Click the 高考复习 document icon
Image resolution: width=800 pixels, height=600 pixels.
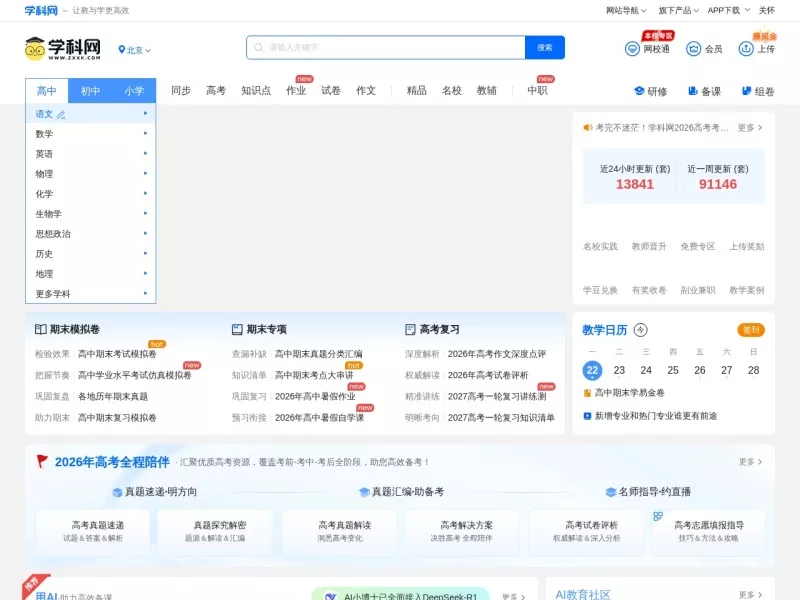tap(410, 330)
